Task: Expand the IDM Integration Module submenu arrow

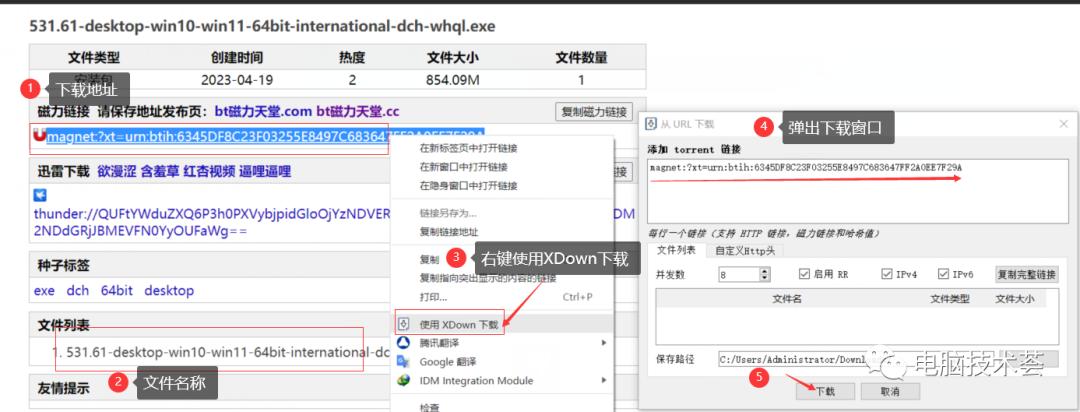Action: pyautogui.click(x=604, y=380)
